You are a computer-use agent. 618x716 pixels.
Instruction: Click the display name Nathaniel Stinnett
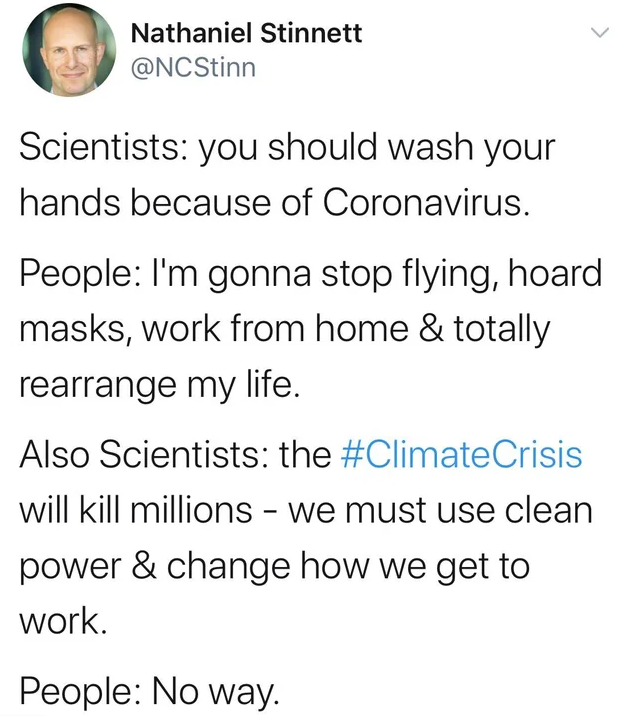tap(246, 33)
